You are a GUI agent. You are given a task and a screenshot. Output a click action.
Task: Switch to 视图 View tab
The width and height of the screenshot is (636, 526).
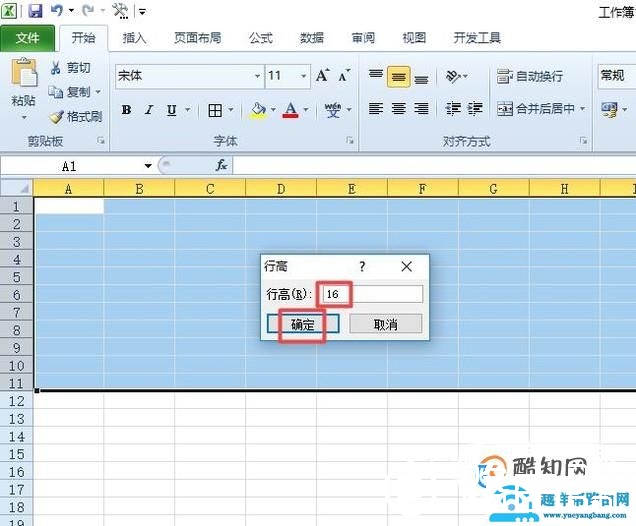414,38
